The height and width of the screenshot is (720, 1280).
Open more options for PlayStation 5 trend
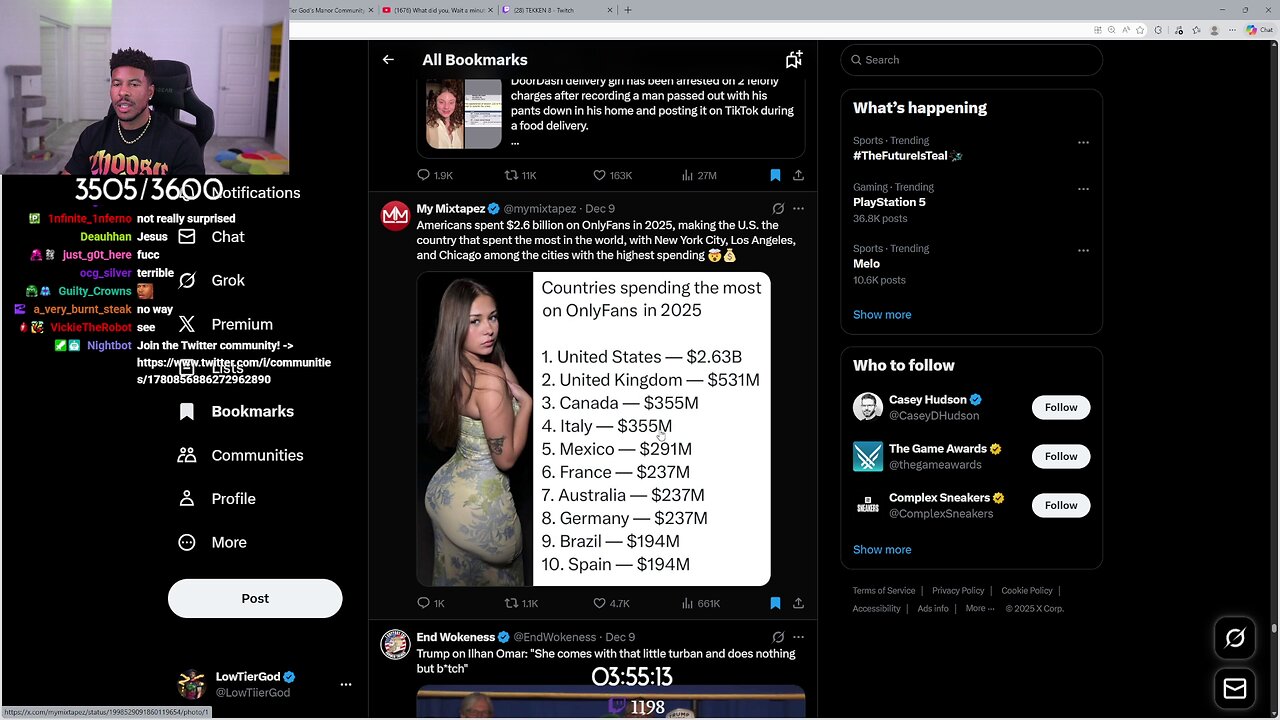click(1083, 188)
